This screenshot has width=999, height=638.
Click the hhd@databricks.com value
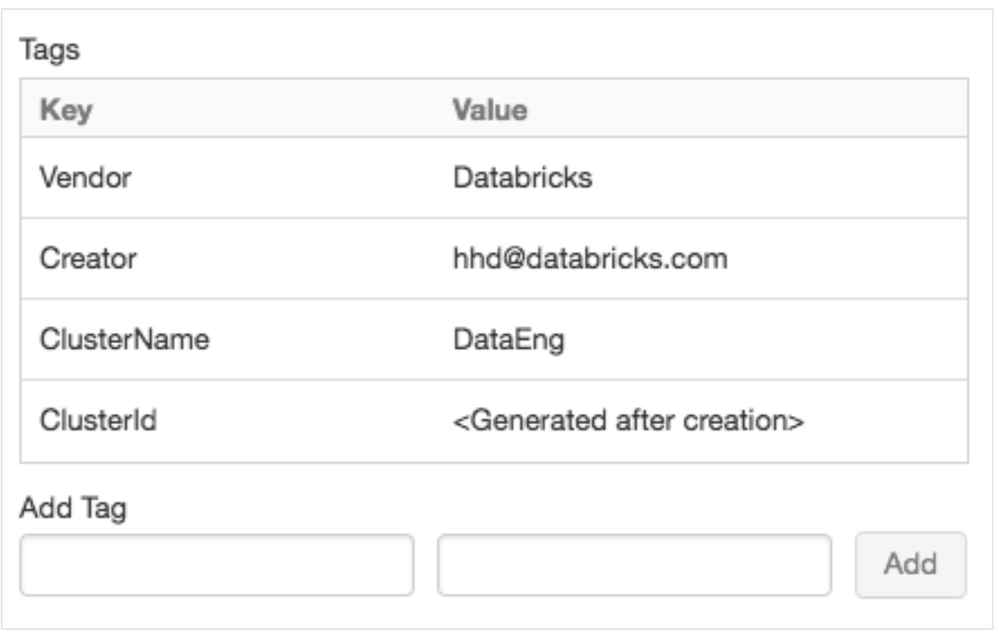click(590, 259)
